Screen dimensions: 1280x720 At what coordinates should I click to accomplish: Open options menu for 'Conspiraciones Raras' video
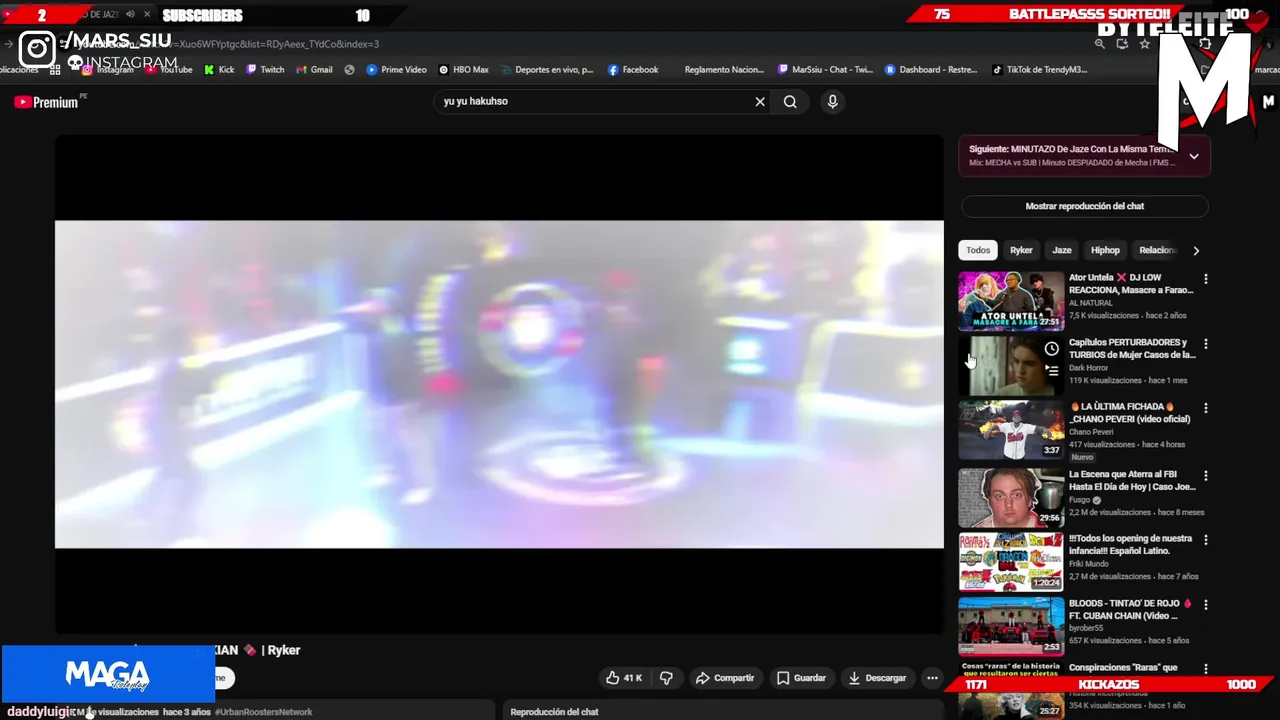(1205, 669)
